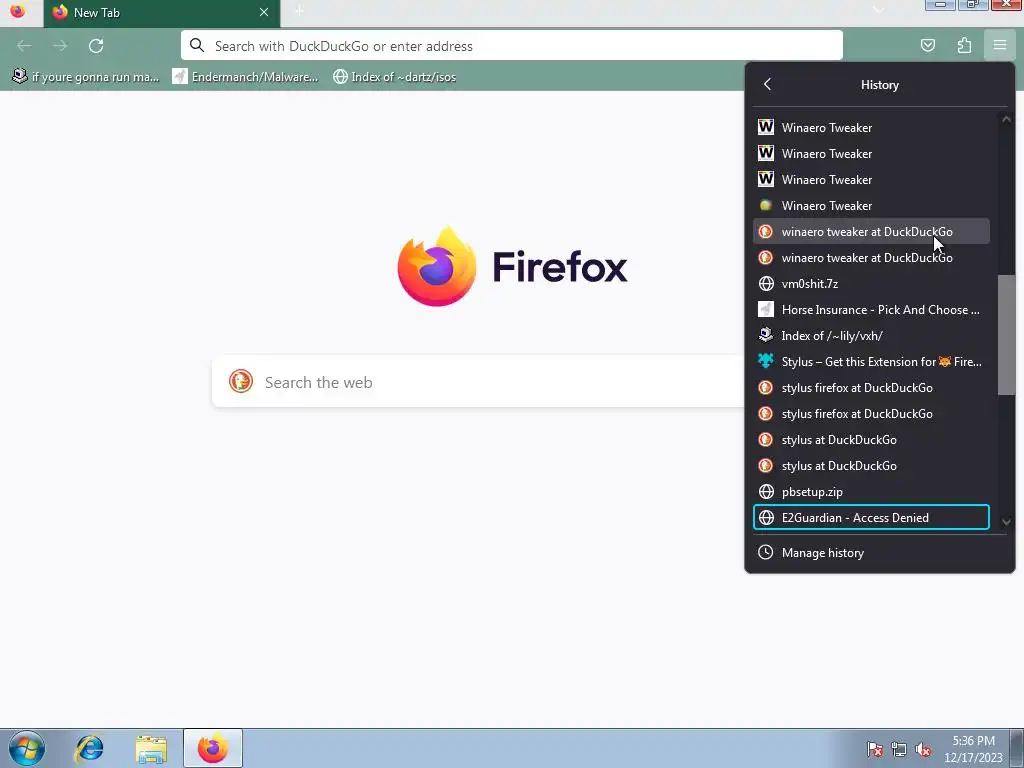Open vm0shit.7z history entry
The width and height of the screenshot is (1024, 768).
click(x=871, y=283)
